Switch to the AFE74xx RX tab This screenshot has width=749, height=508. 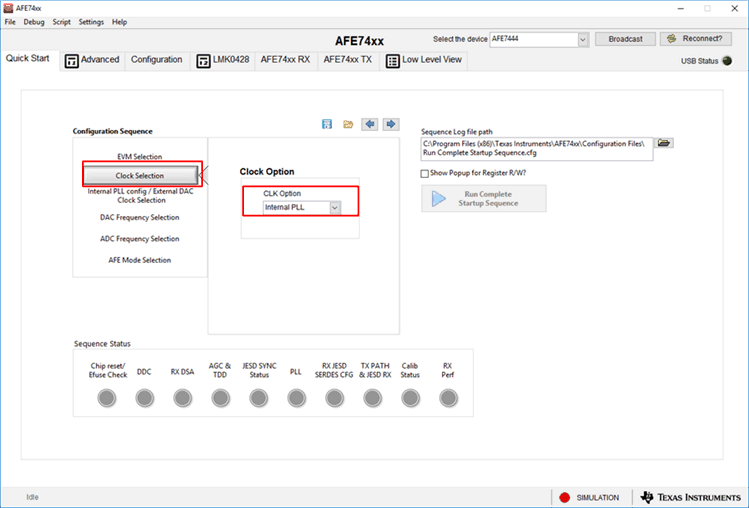tap(285, 60)
